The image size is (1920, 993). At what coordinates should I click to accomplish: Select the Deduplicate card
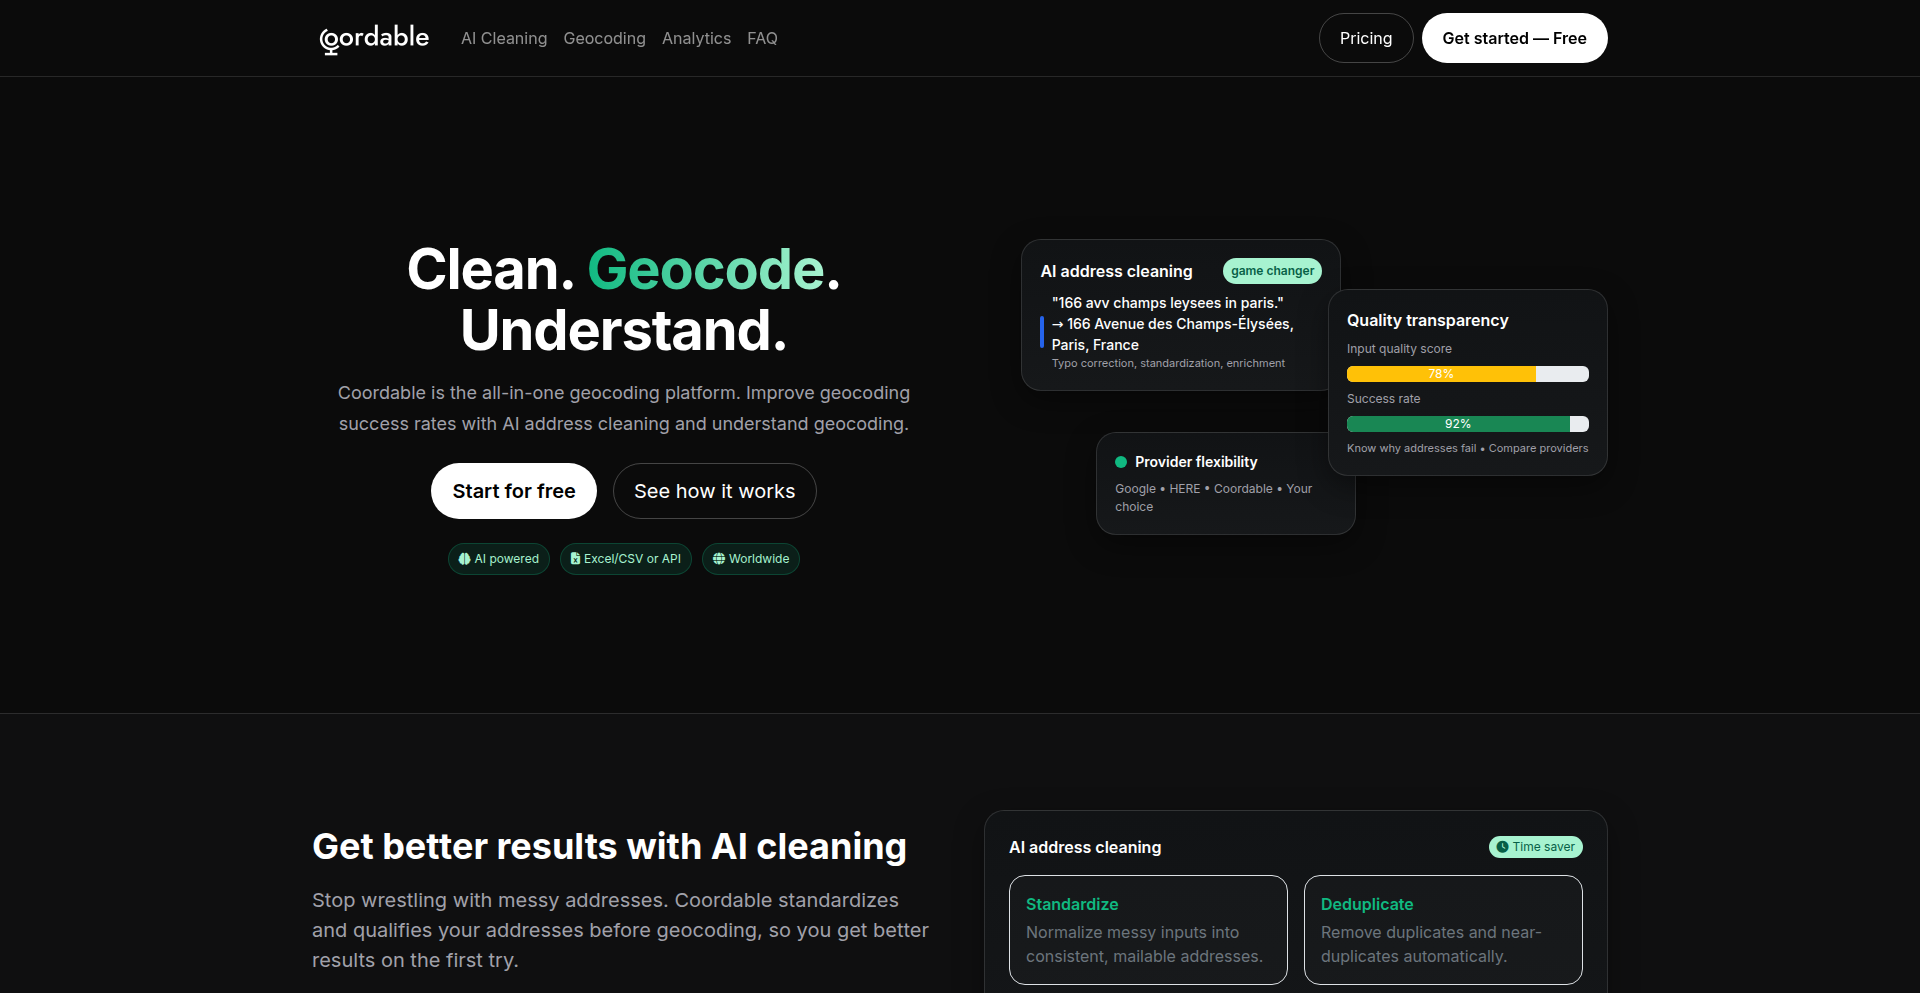(x=1443, y=930)
